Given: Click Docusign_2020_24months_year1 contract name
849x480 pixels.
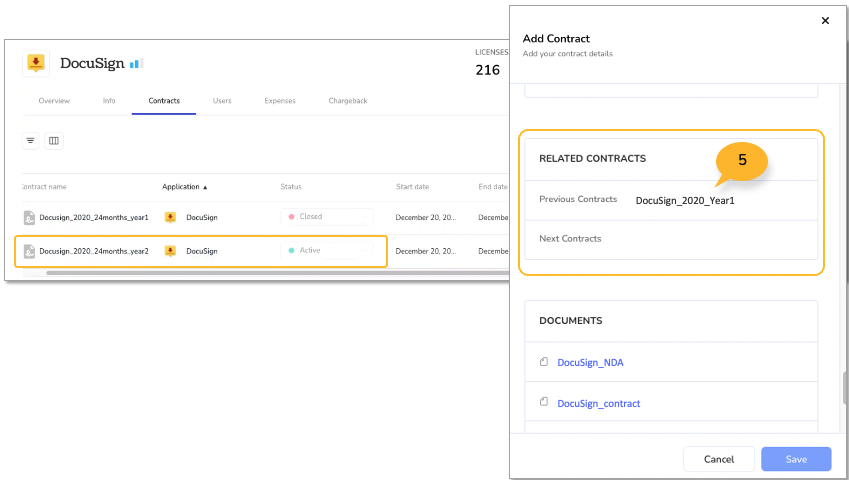Looking at the screenshot, I should click(x=94, y=218).
